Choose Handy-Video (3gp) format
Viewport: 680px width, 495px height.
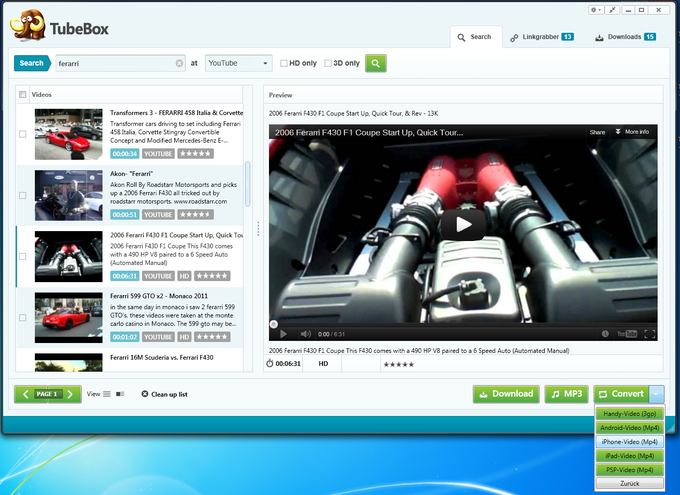pos(629,413)
